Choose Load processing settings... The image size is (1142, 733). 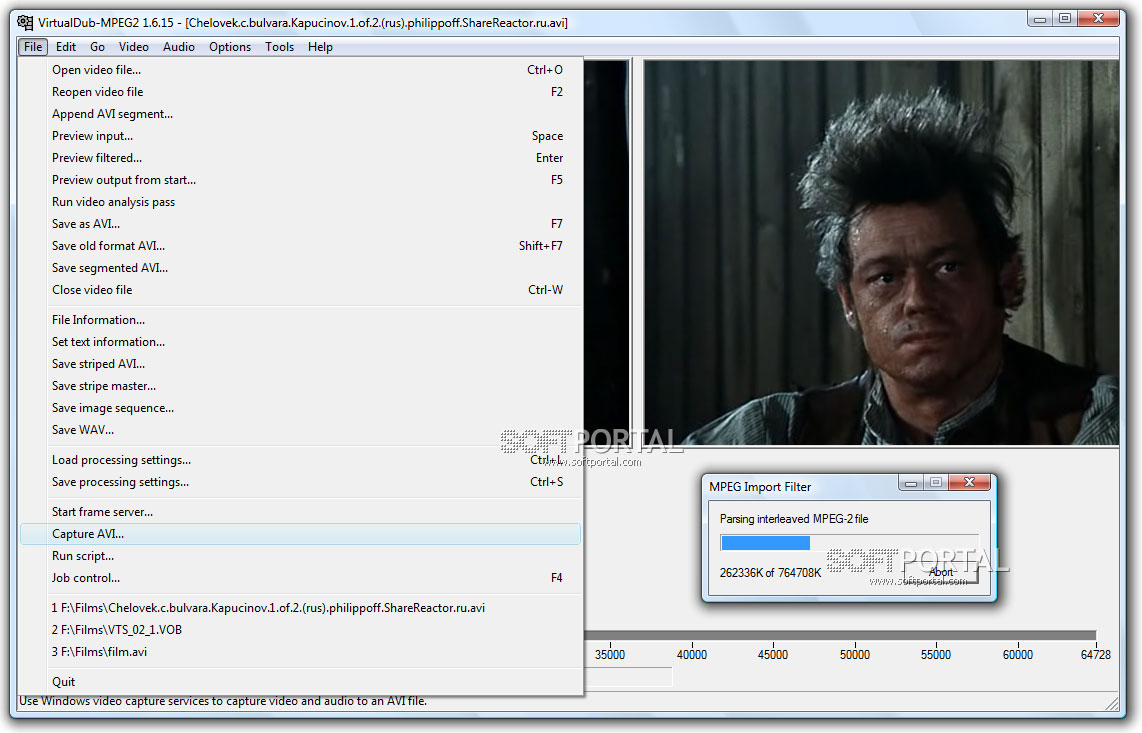(x=300, y=460)
